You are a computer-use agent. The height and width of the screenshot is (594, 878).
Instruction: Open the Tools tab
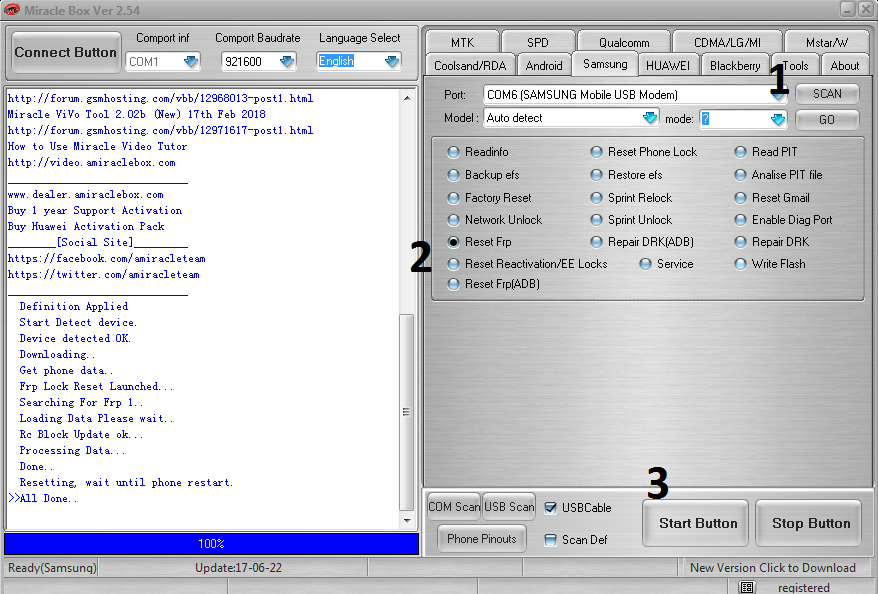point(795,66)
